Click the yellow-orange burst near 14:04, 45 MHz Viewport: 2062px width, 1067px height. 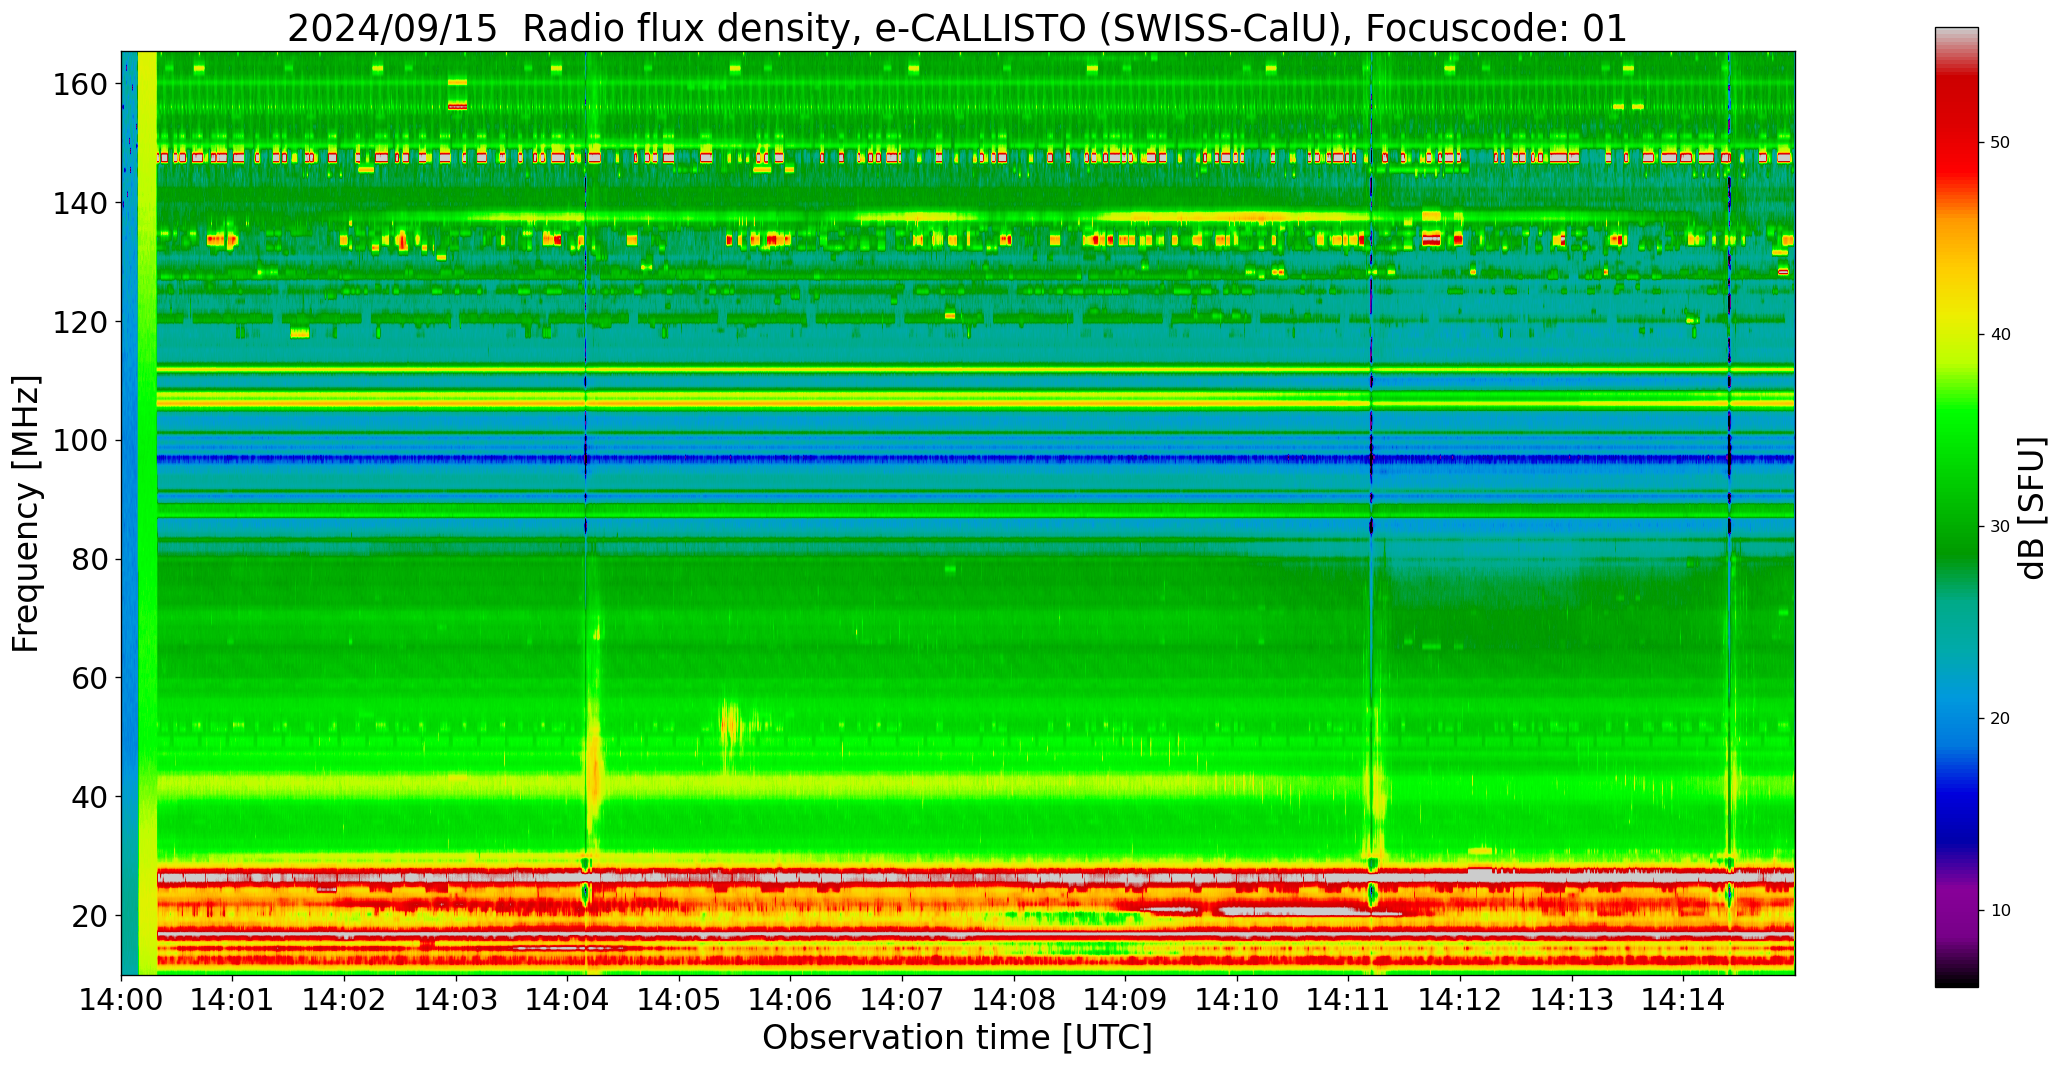click(x=594, y=765)
